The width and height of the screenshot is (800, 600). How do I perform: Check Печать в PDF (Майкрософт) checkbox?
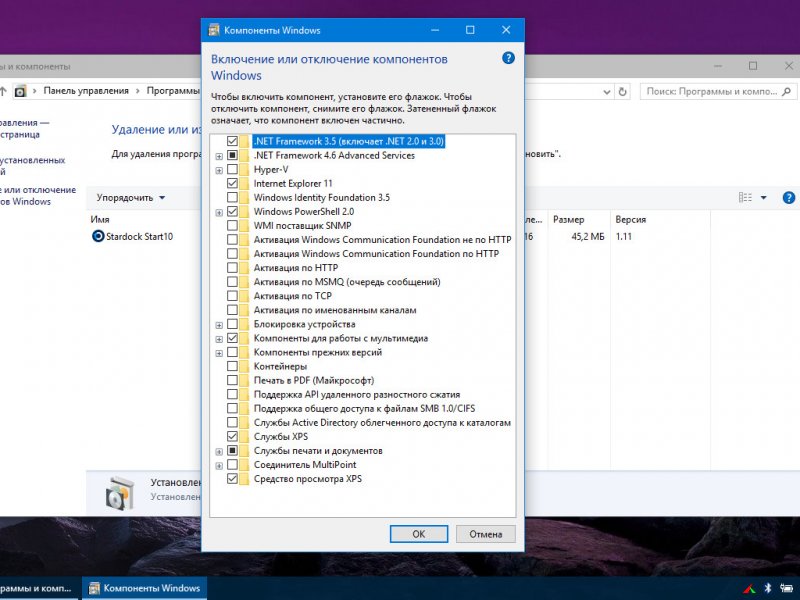232,380
